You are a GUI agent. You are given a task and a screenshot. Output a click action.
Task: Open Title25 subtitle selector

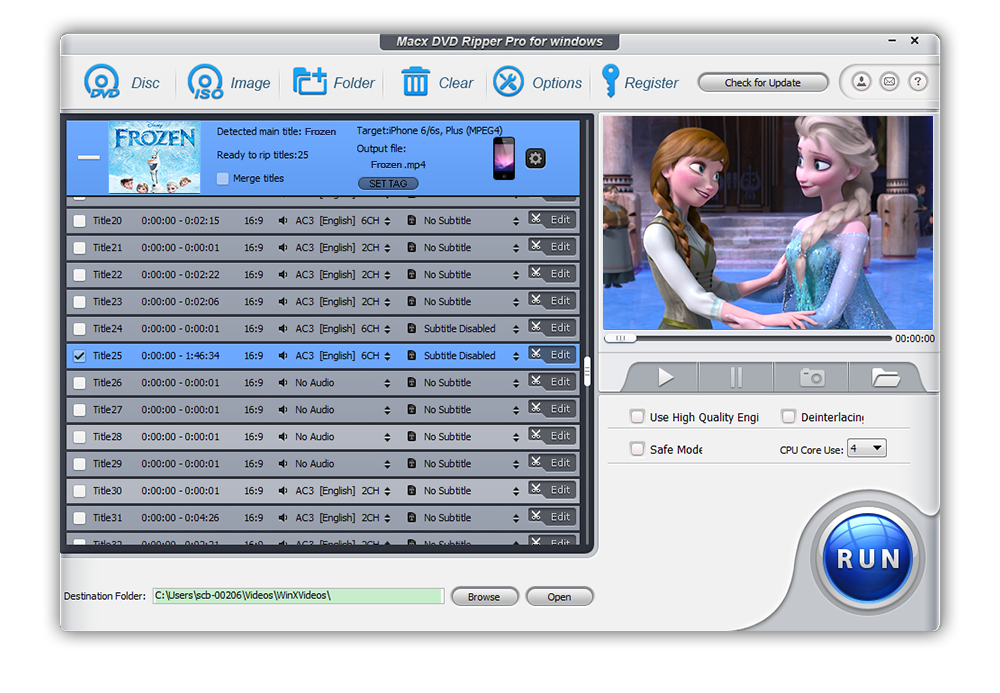point(516,356)
